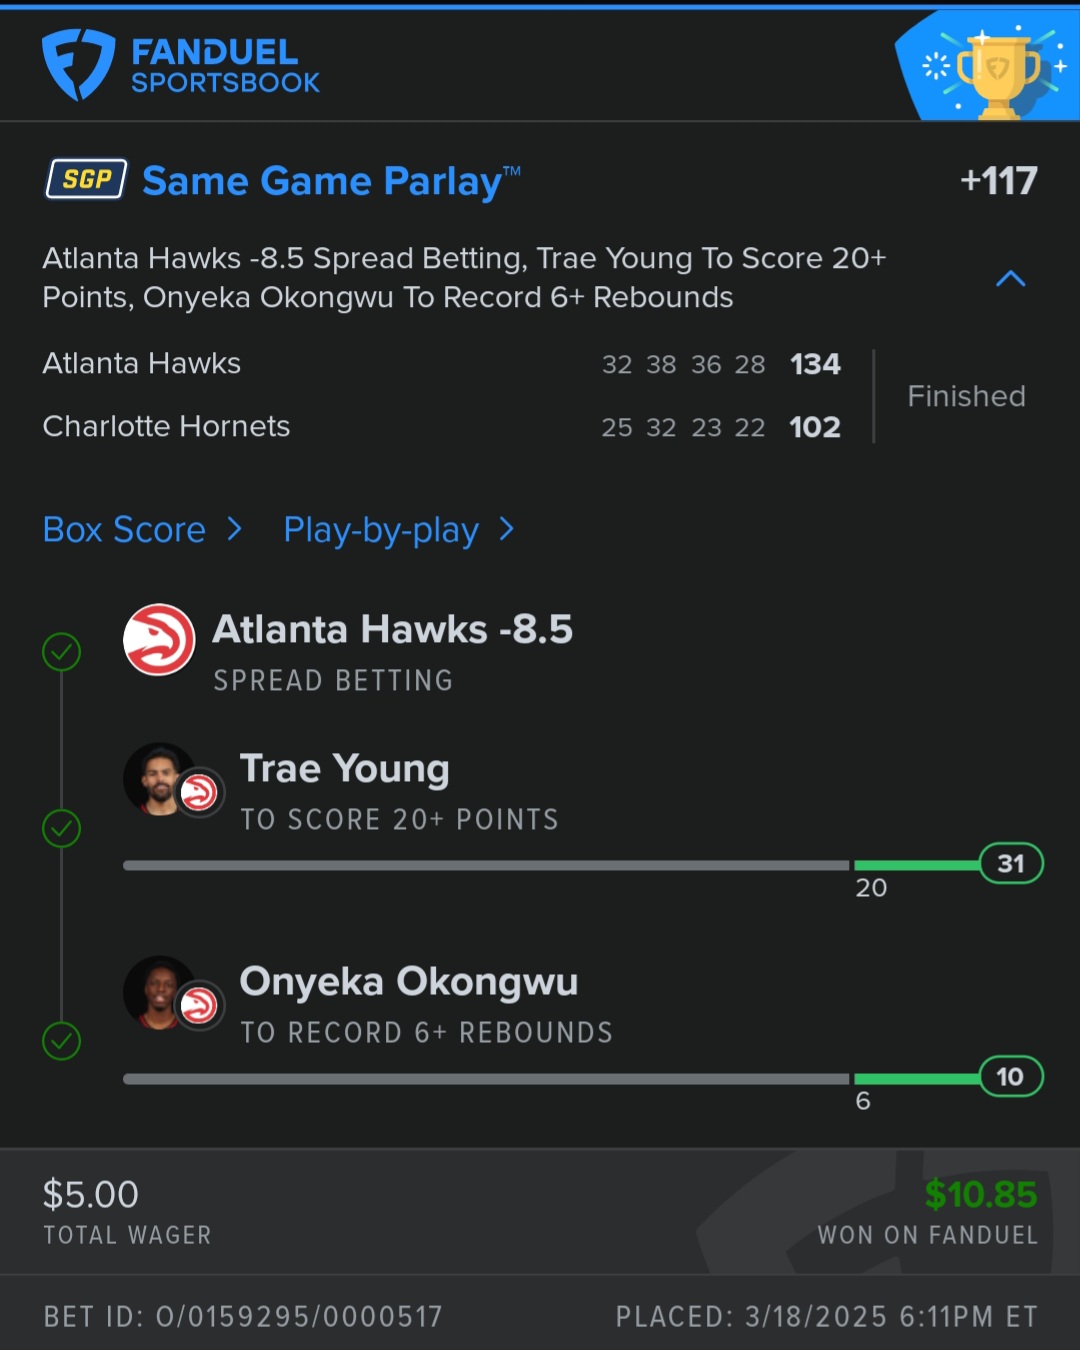This screenshot has height=1350, width=1080.
Task: Tap green checkmark beside Hawks spread leg
Action: 62,652
